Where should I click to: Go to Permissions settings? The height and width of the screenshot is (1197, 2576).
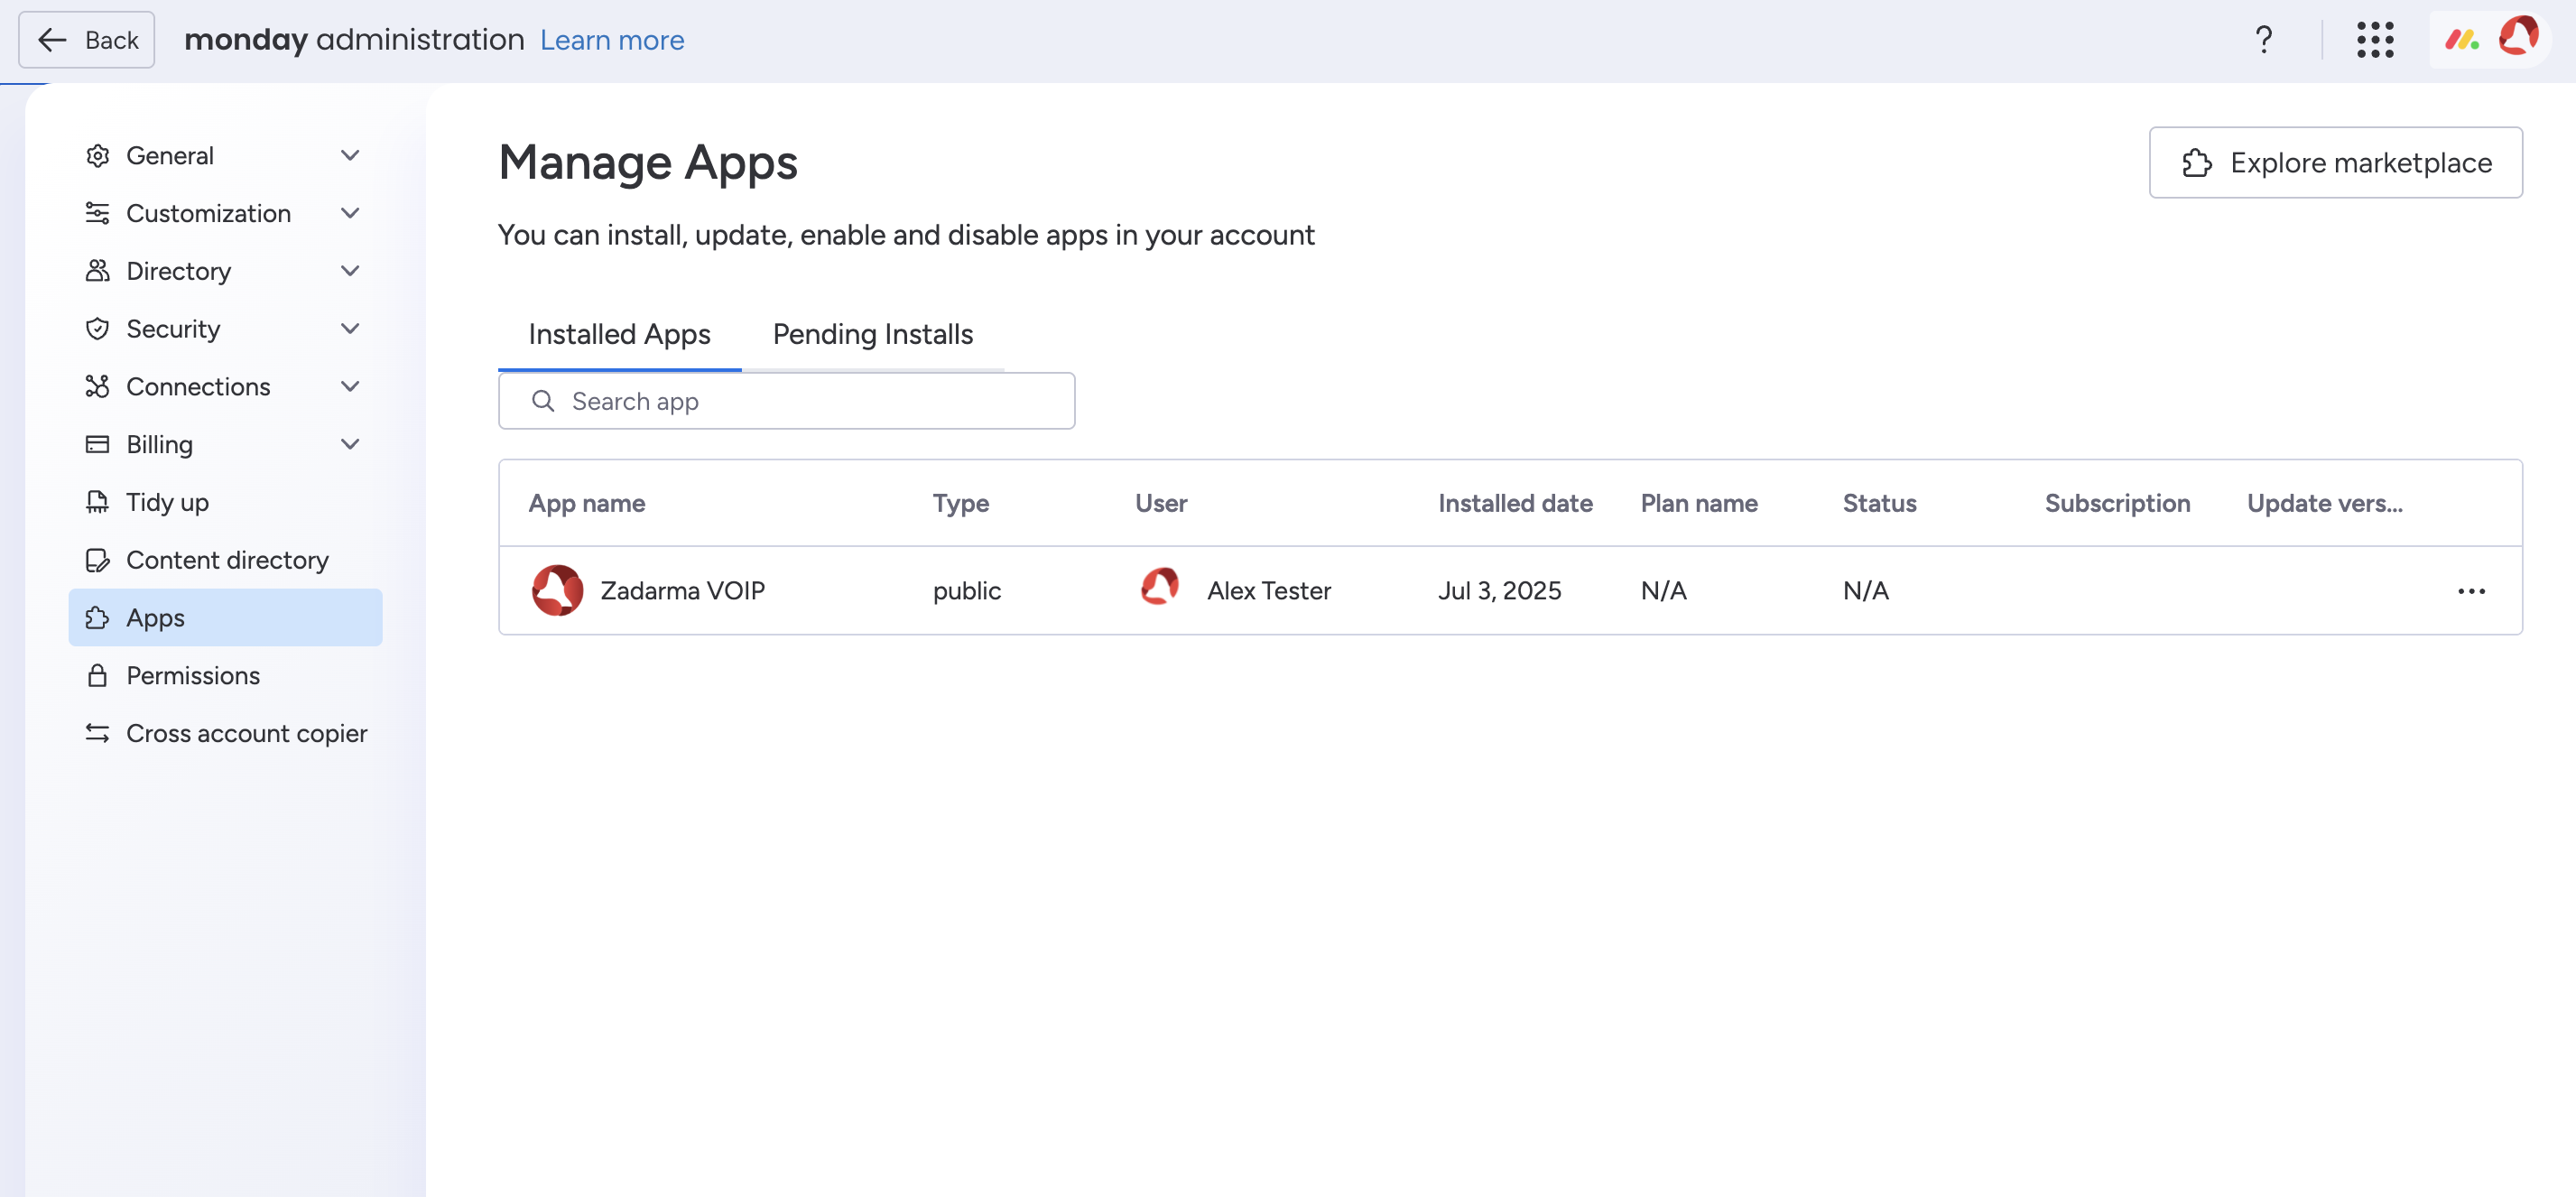[192, 676]
